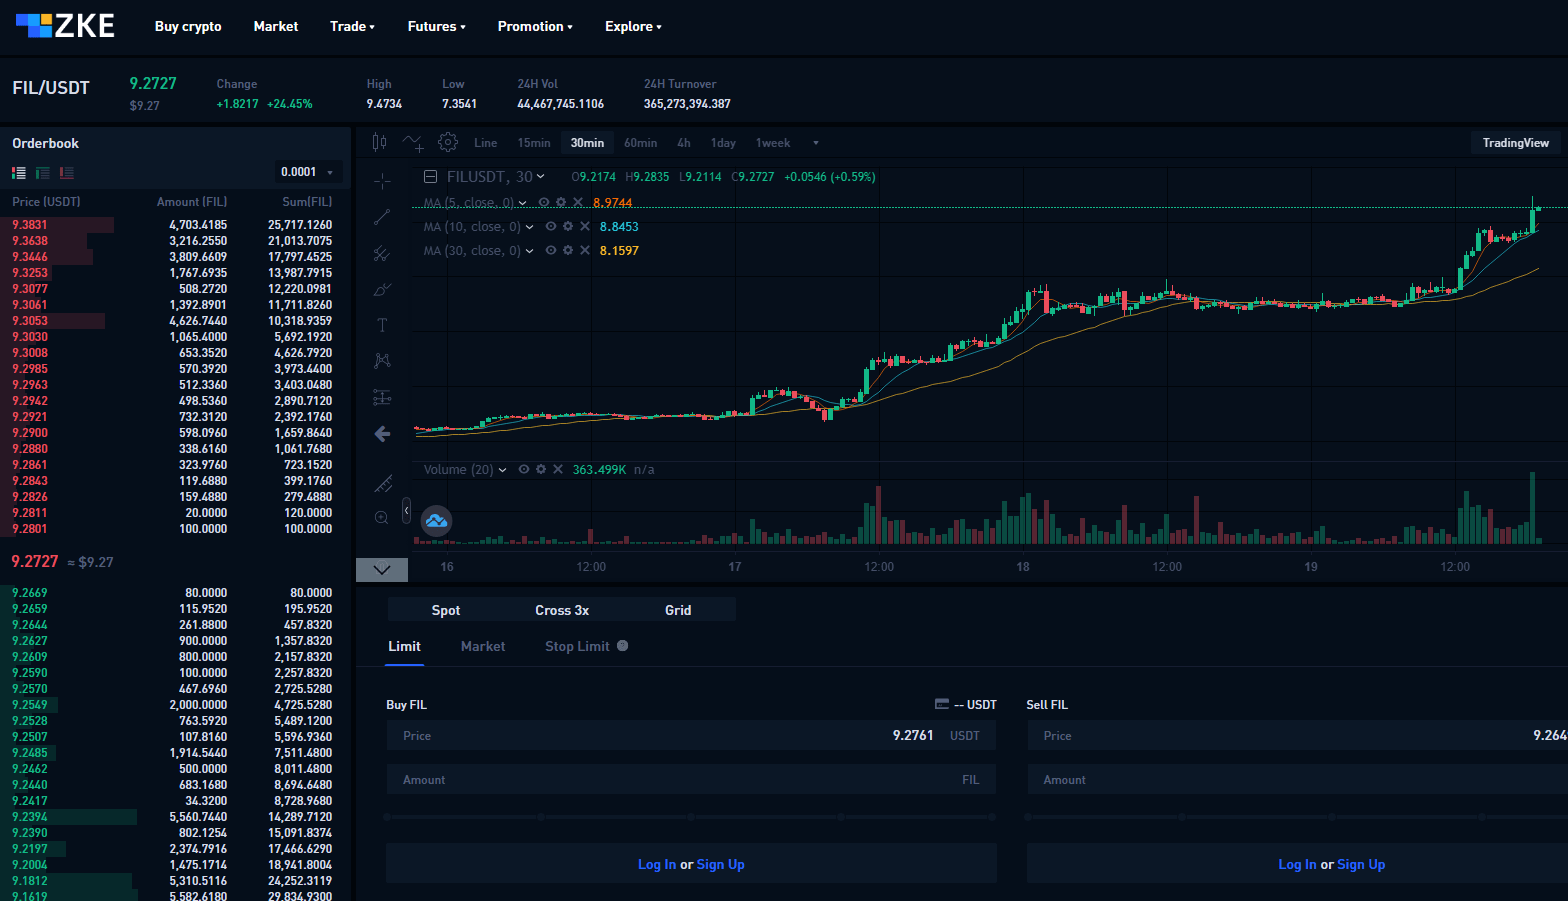This screenshot has height=901, width=1568.
Task: Show only sell orders in orderbook
Action: pos(67,173)
